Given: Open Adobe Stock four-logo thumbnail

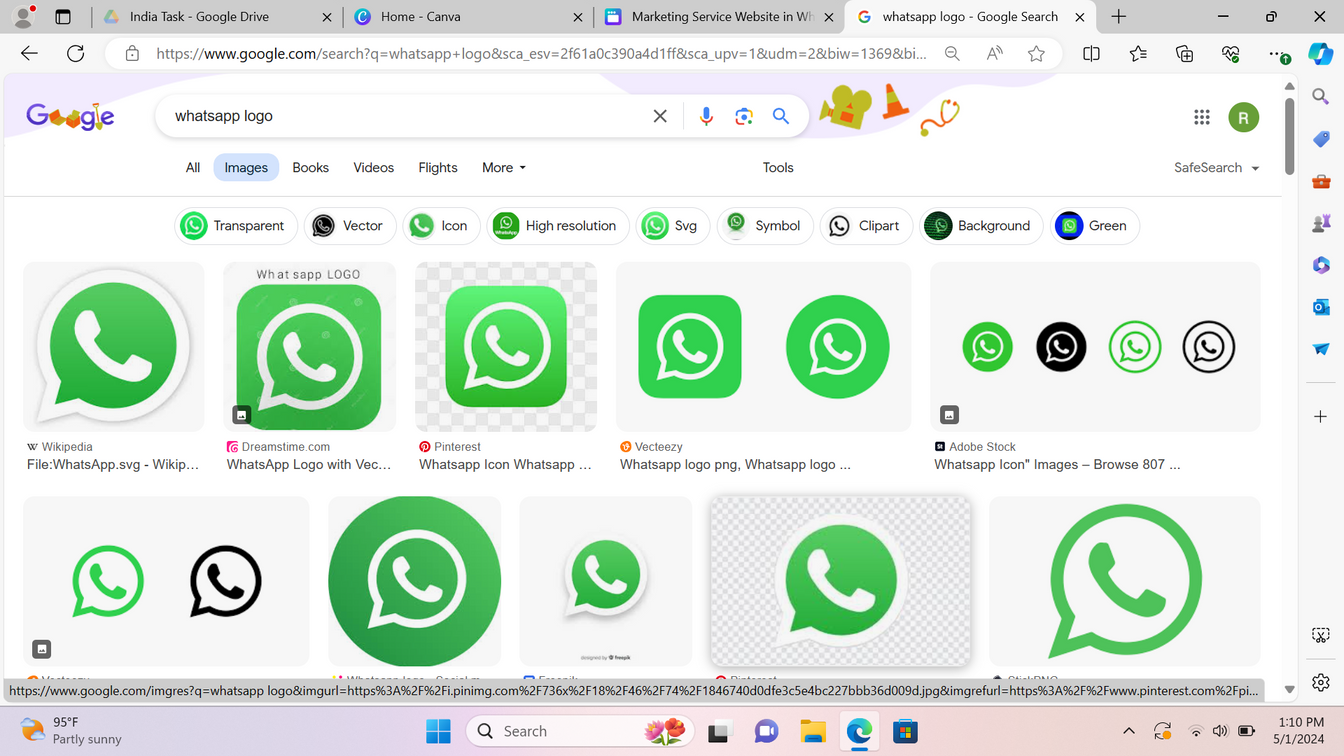Looking at the screenshot, I should (1095, 347).
